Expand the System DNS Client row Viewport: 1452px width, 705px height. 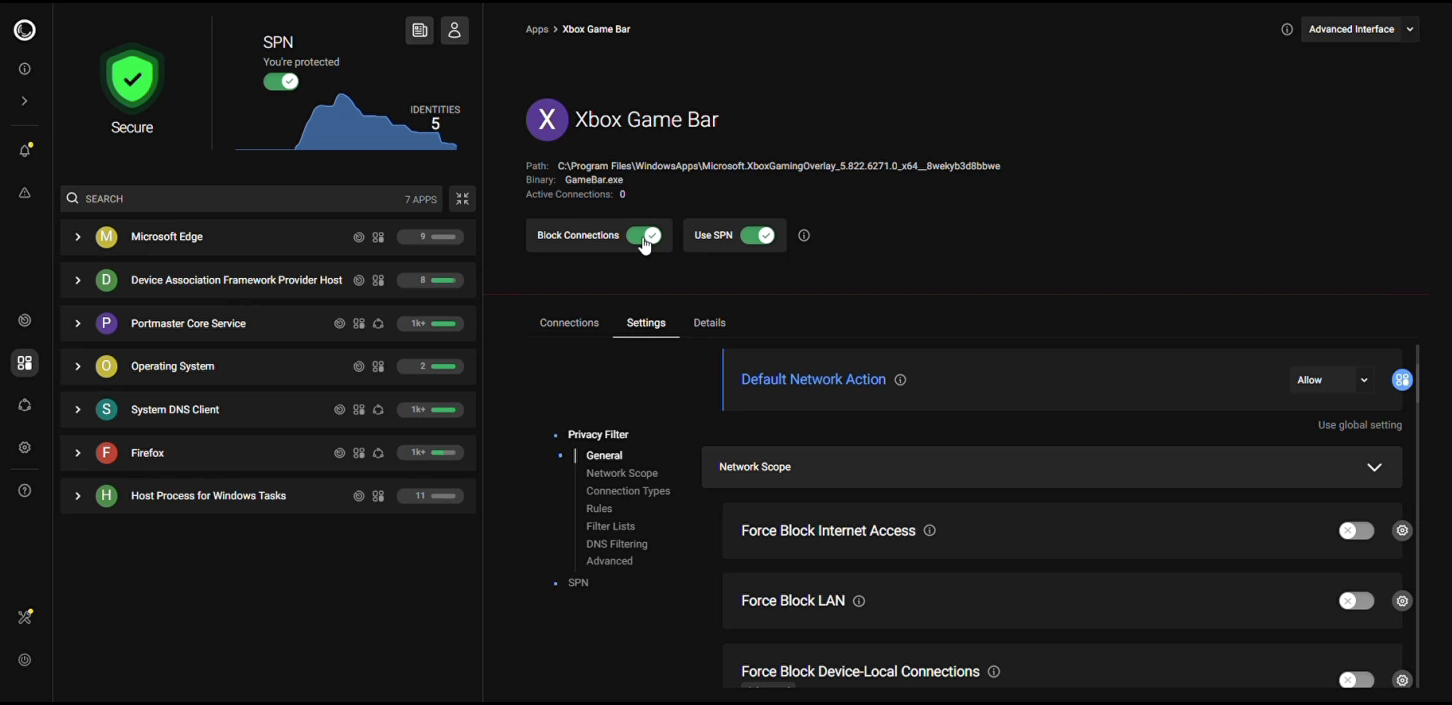pyautogui.click(x=77, y=410)
